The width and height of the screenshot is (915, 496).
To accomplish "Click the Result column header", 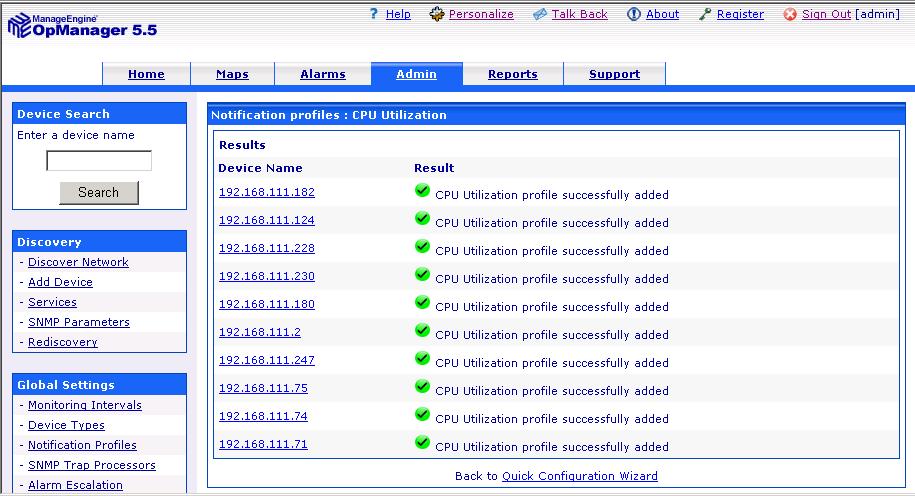I will (434, 168).
